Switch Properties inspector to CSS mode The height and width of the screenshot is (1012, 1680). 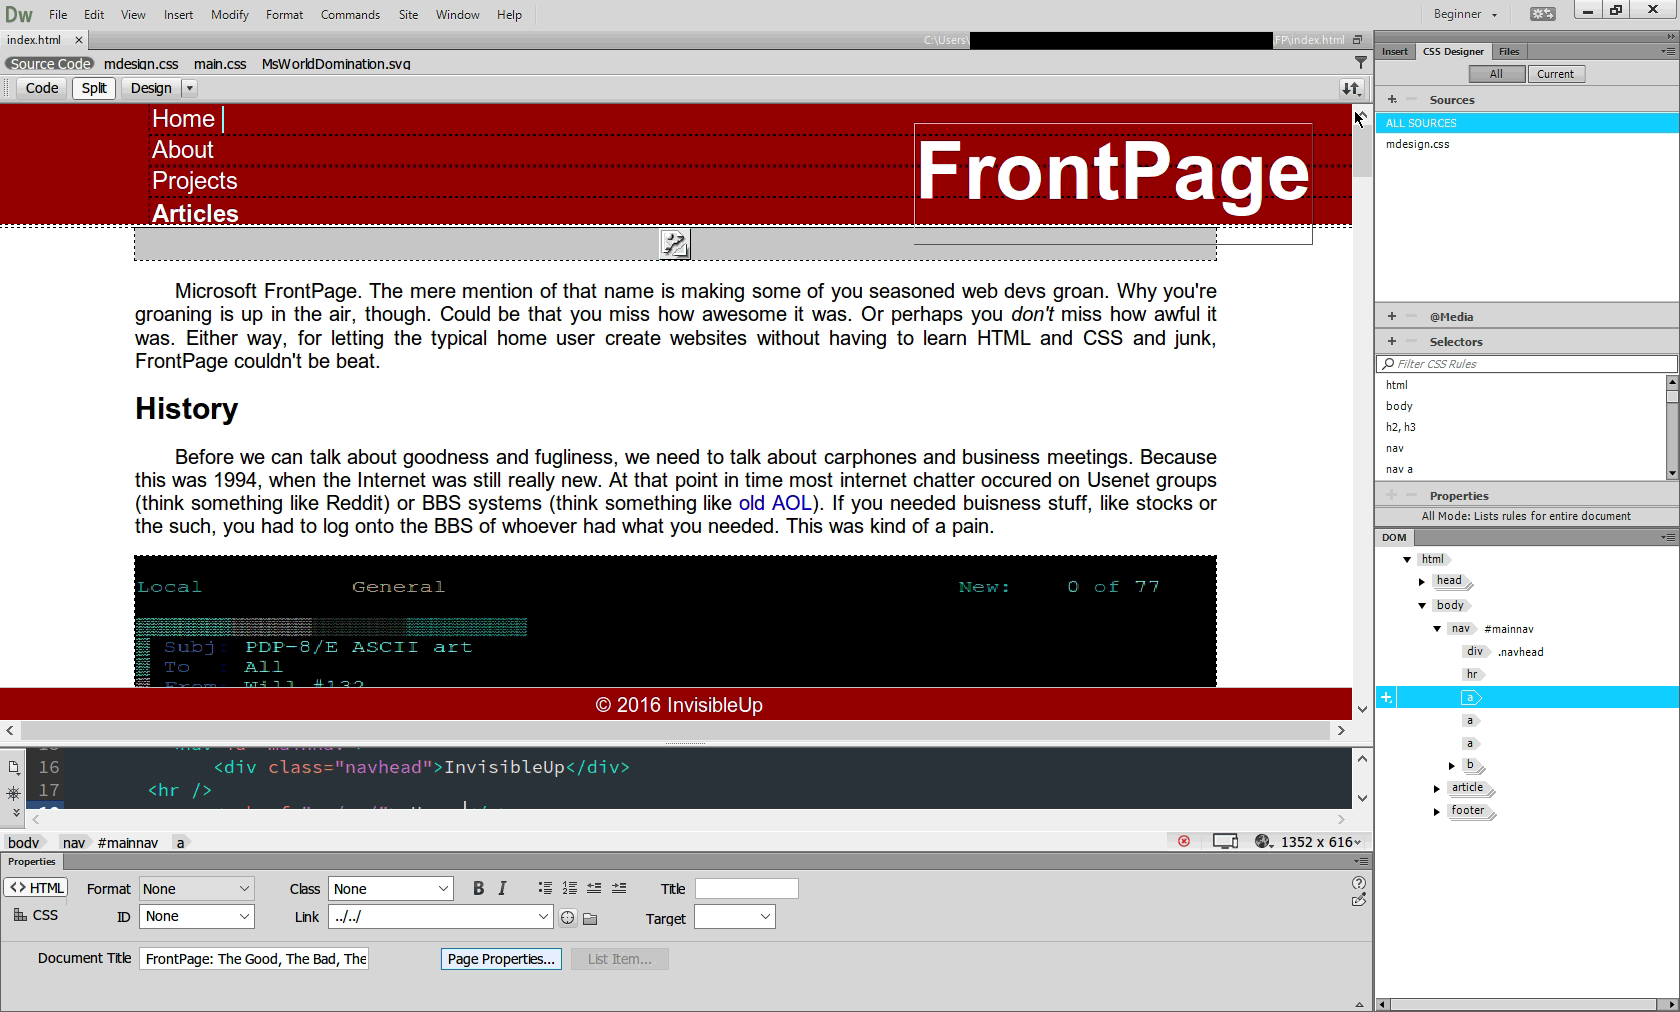(x=36, y=915)
